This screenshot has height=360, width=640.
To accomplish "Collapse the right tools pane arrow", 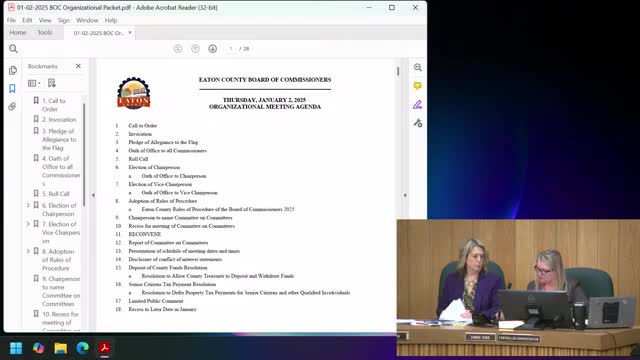I will (405, 195).
